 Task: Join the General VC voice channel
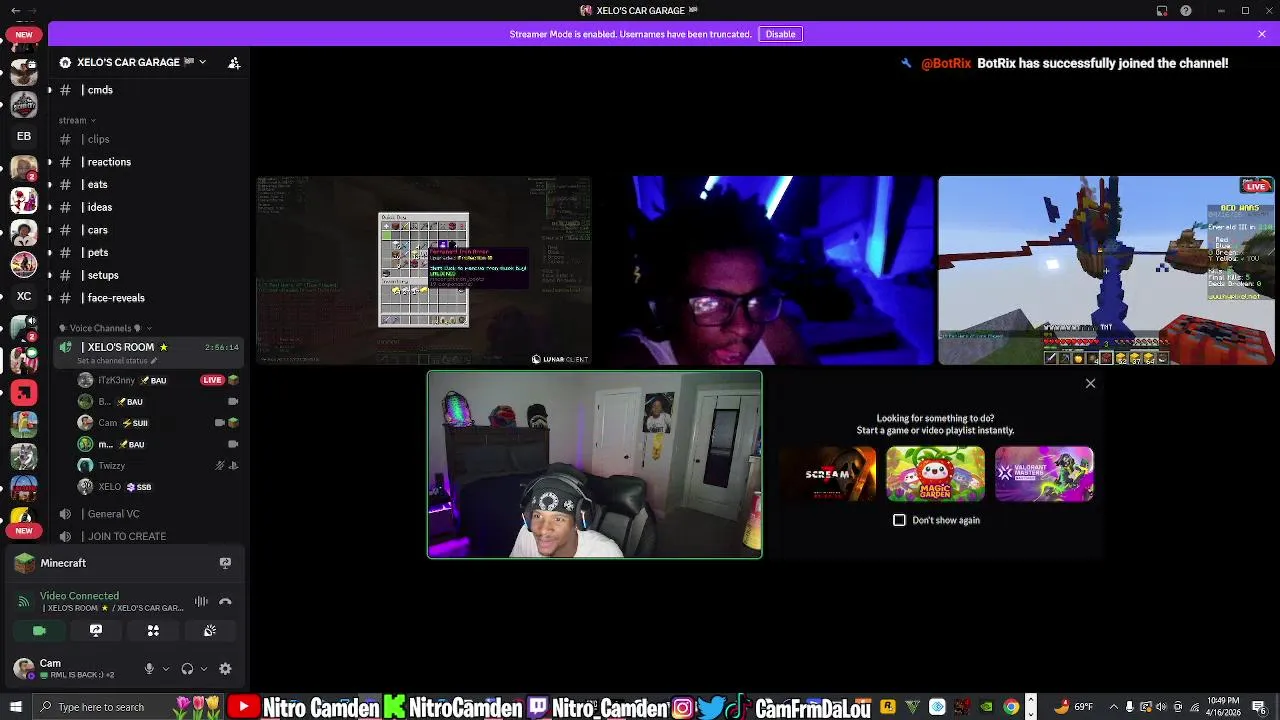coord(148,514)
